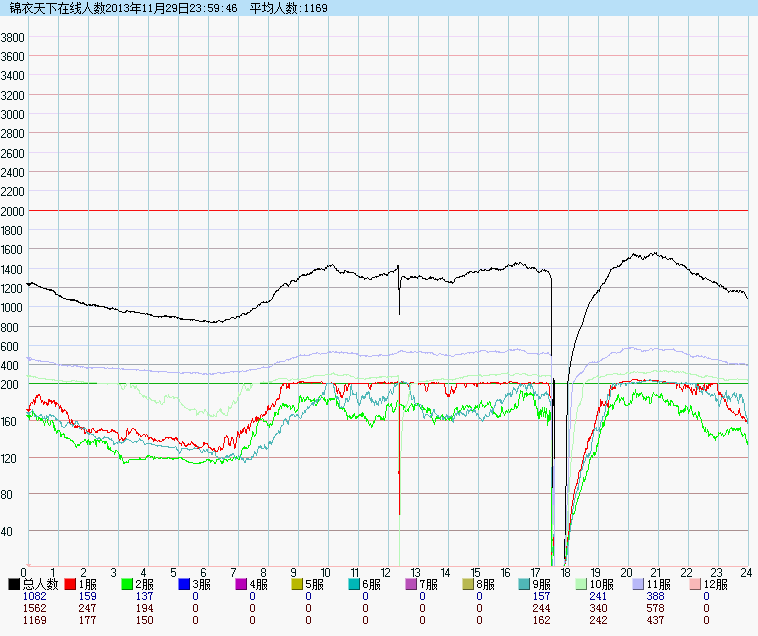Click the black 总人数 legend swatch
This screenshot has height=636, width=758.
coord(14,584)
